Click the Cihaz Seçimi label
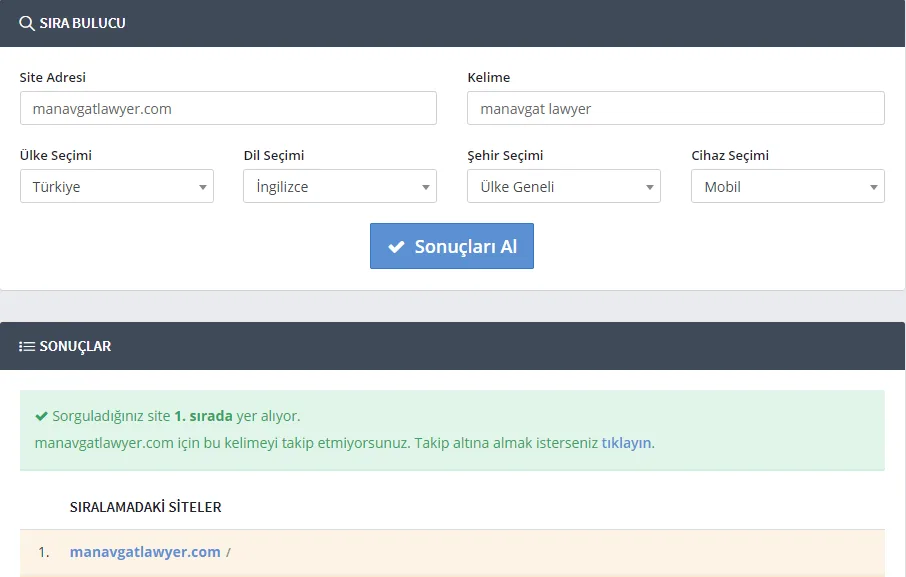906x577 pixels. point(730,155)
